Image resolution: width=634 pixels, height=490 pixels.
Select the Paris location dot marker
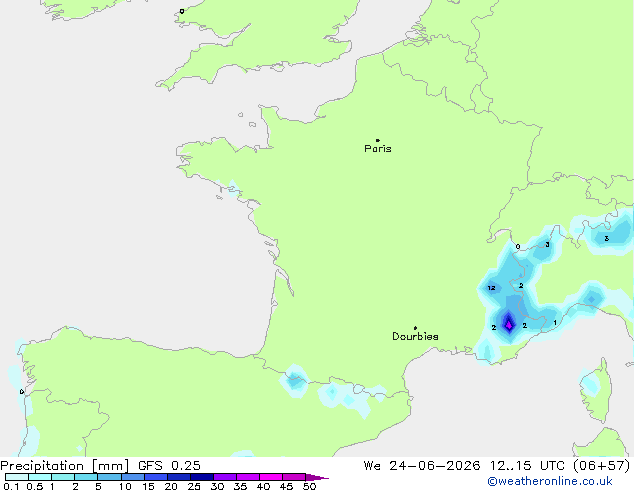pos(378,140)
